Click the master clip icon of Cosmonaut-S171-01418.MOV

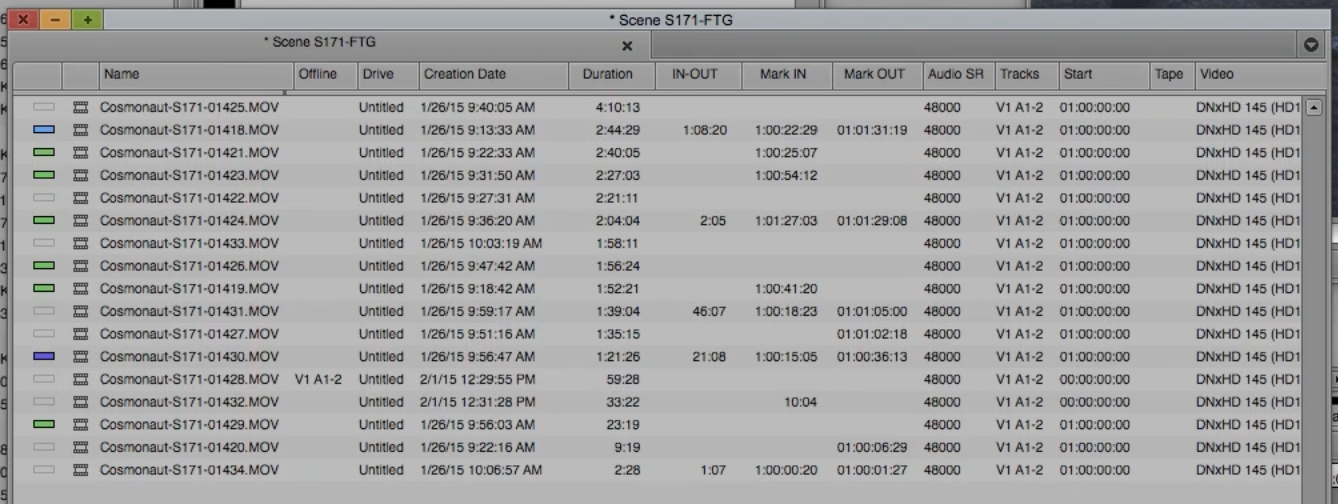tap(81, 130)
